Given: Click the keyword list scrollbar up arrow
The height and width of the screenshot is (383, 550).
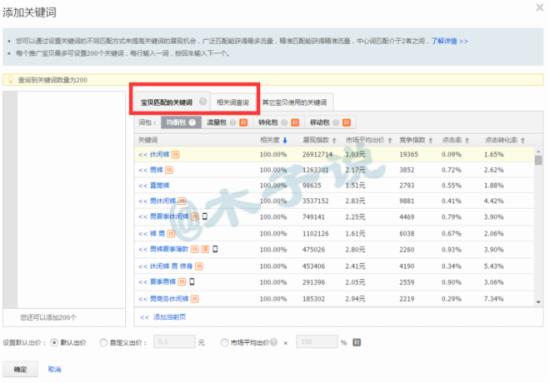Looking at the screenshot, I should [x=538, y=151].
